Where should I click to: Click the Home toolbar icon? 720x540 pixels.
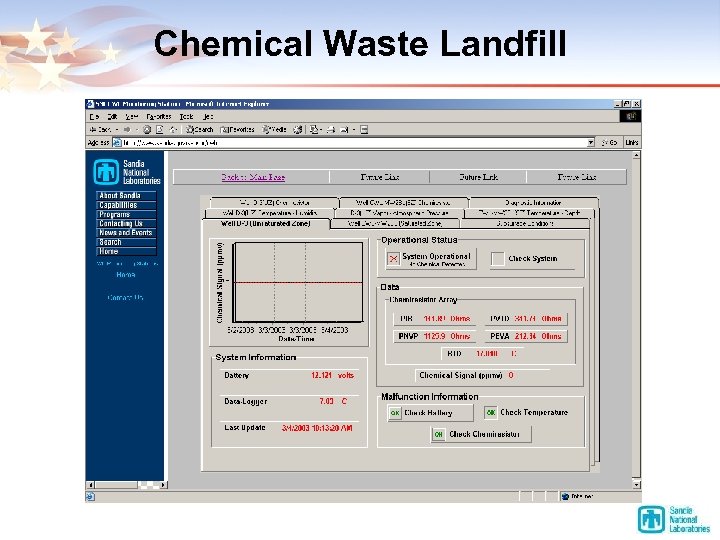(173, 129)
